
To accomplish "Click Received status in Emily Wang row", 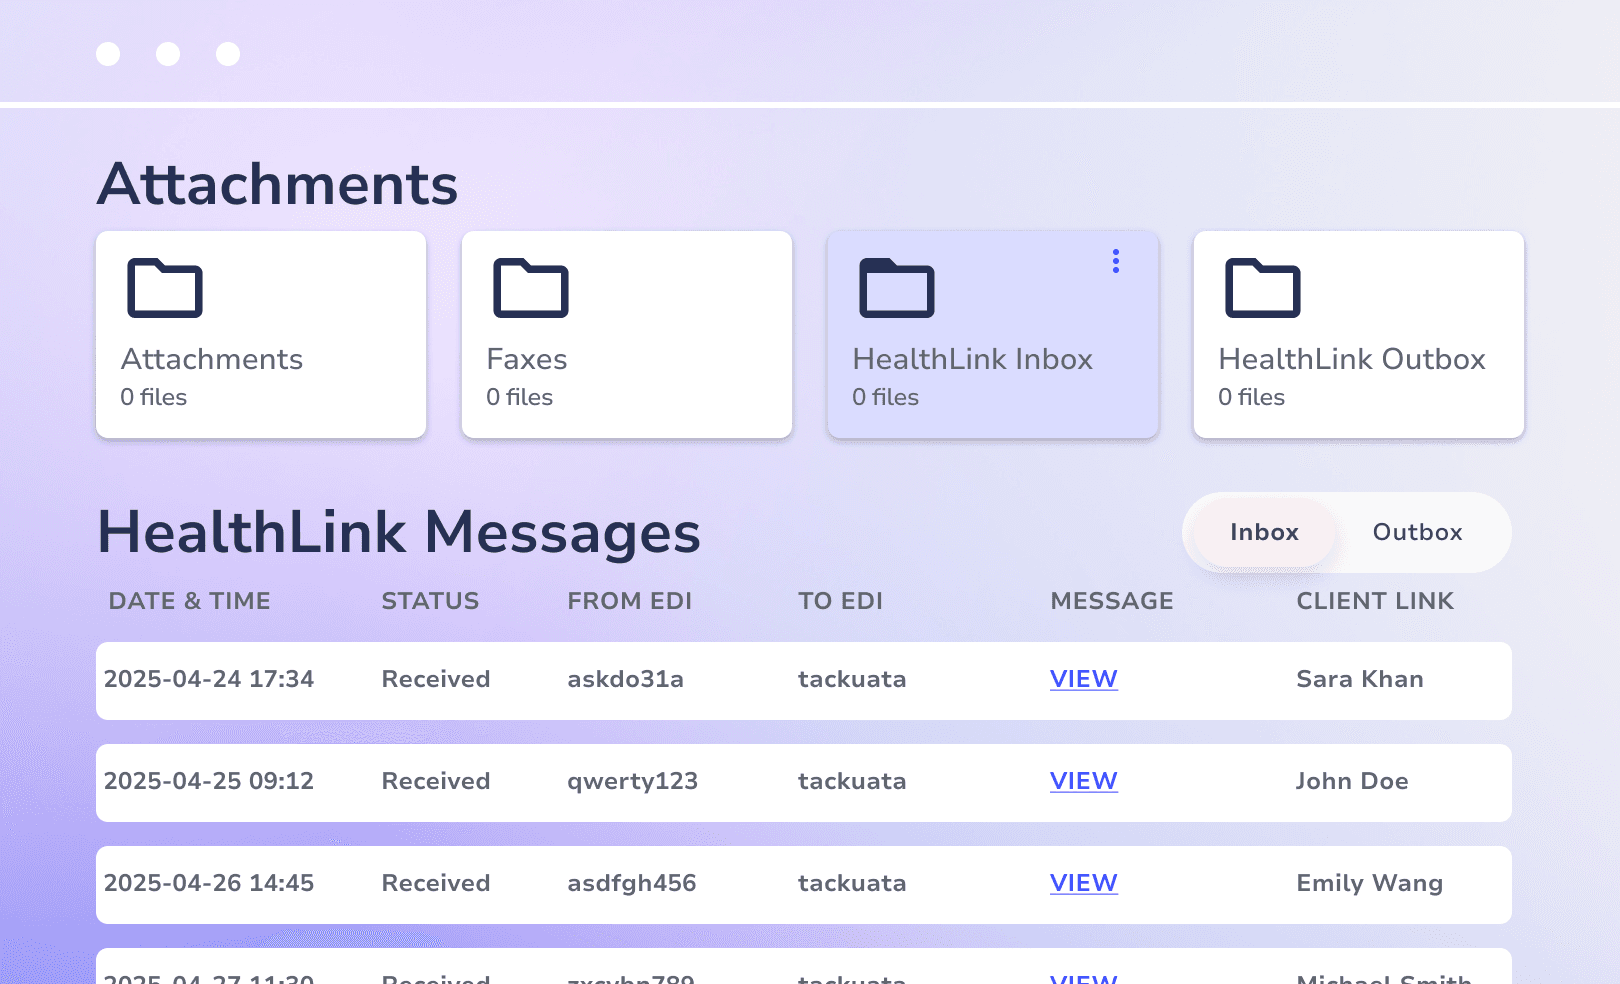I will pyautogui.click(x=436, y=883).
